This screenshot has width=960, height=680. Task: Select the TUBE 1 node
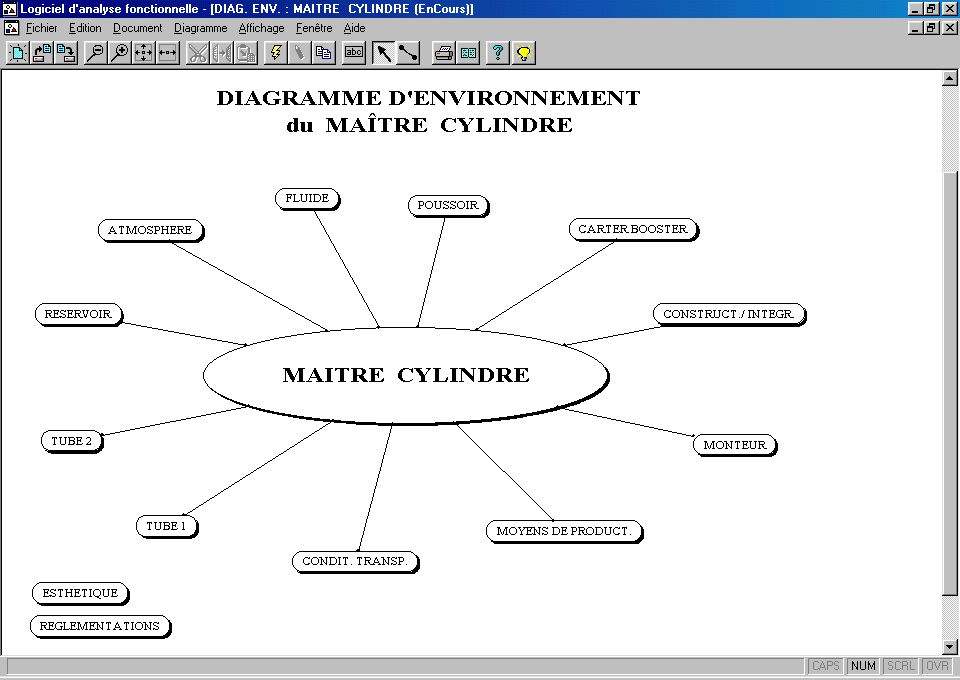167,526
